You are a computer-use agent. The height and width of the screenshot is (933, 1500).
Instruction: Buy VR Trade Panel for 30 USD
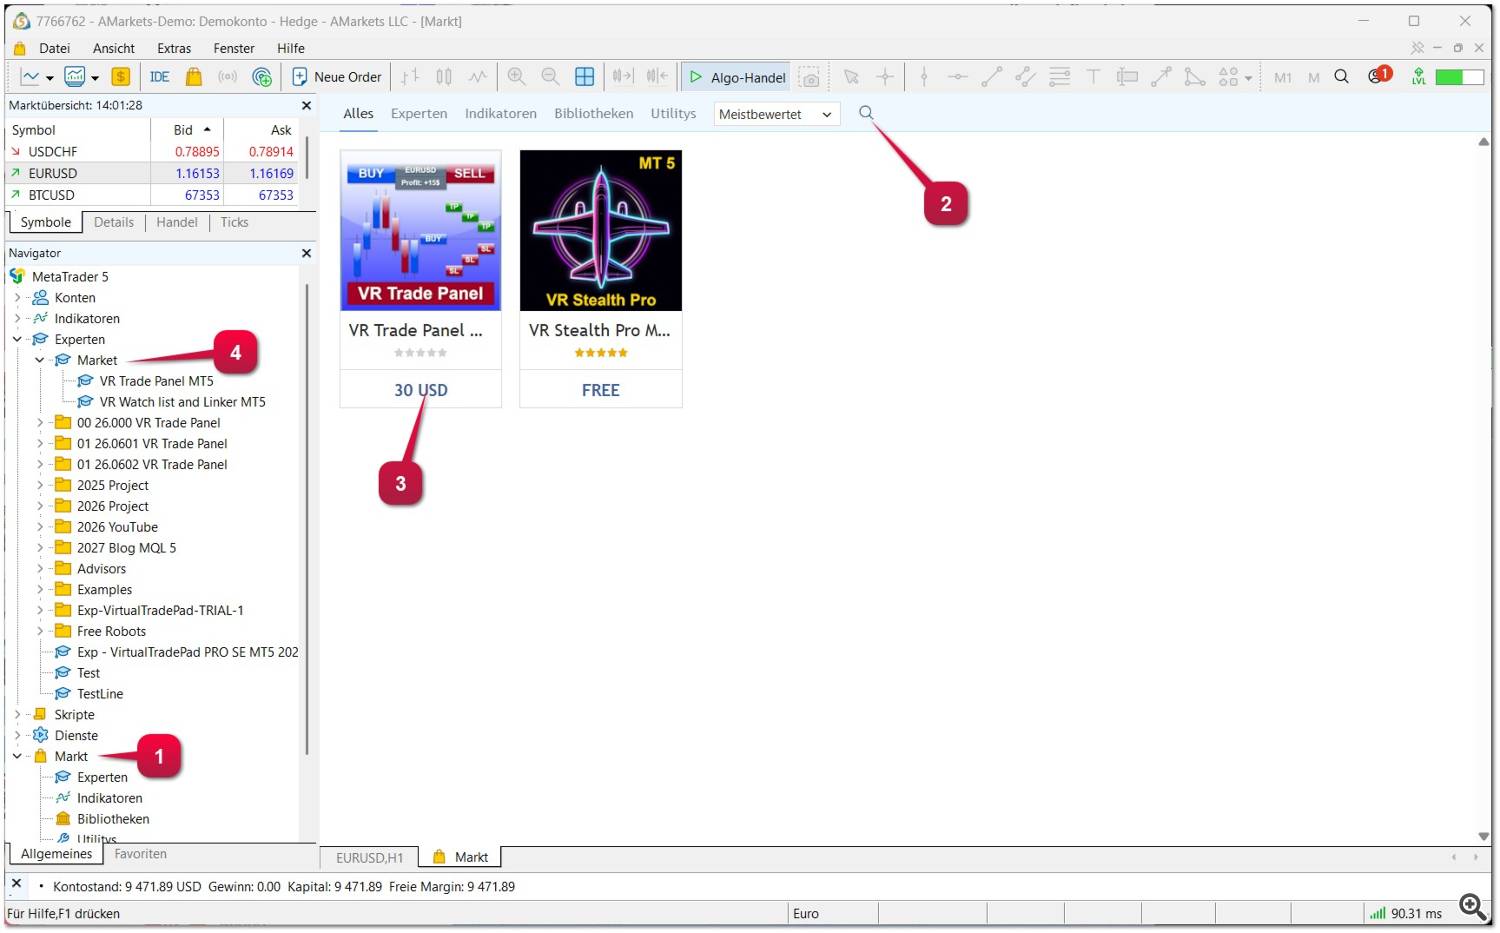pyautogui.click(x=421, y=390)
